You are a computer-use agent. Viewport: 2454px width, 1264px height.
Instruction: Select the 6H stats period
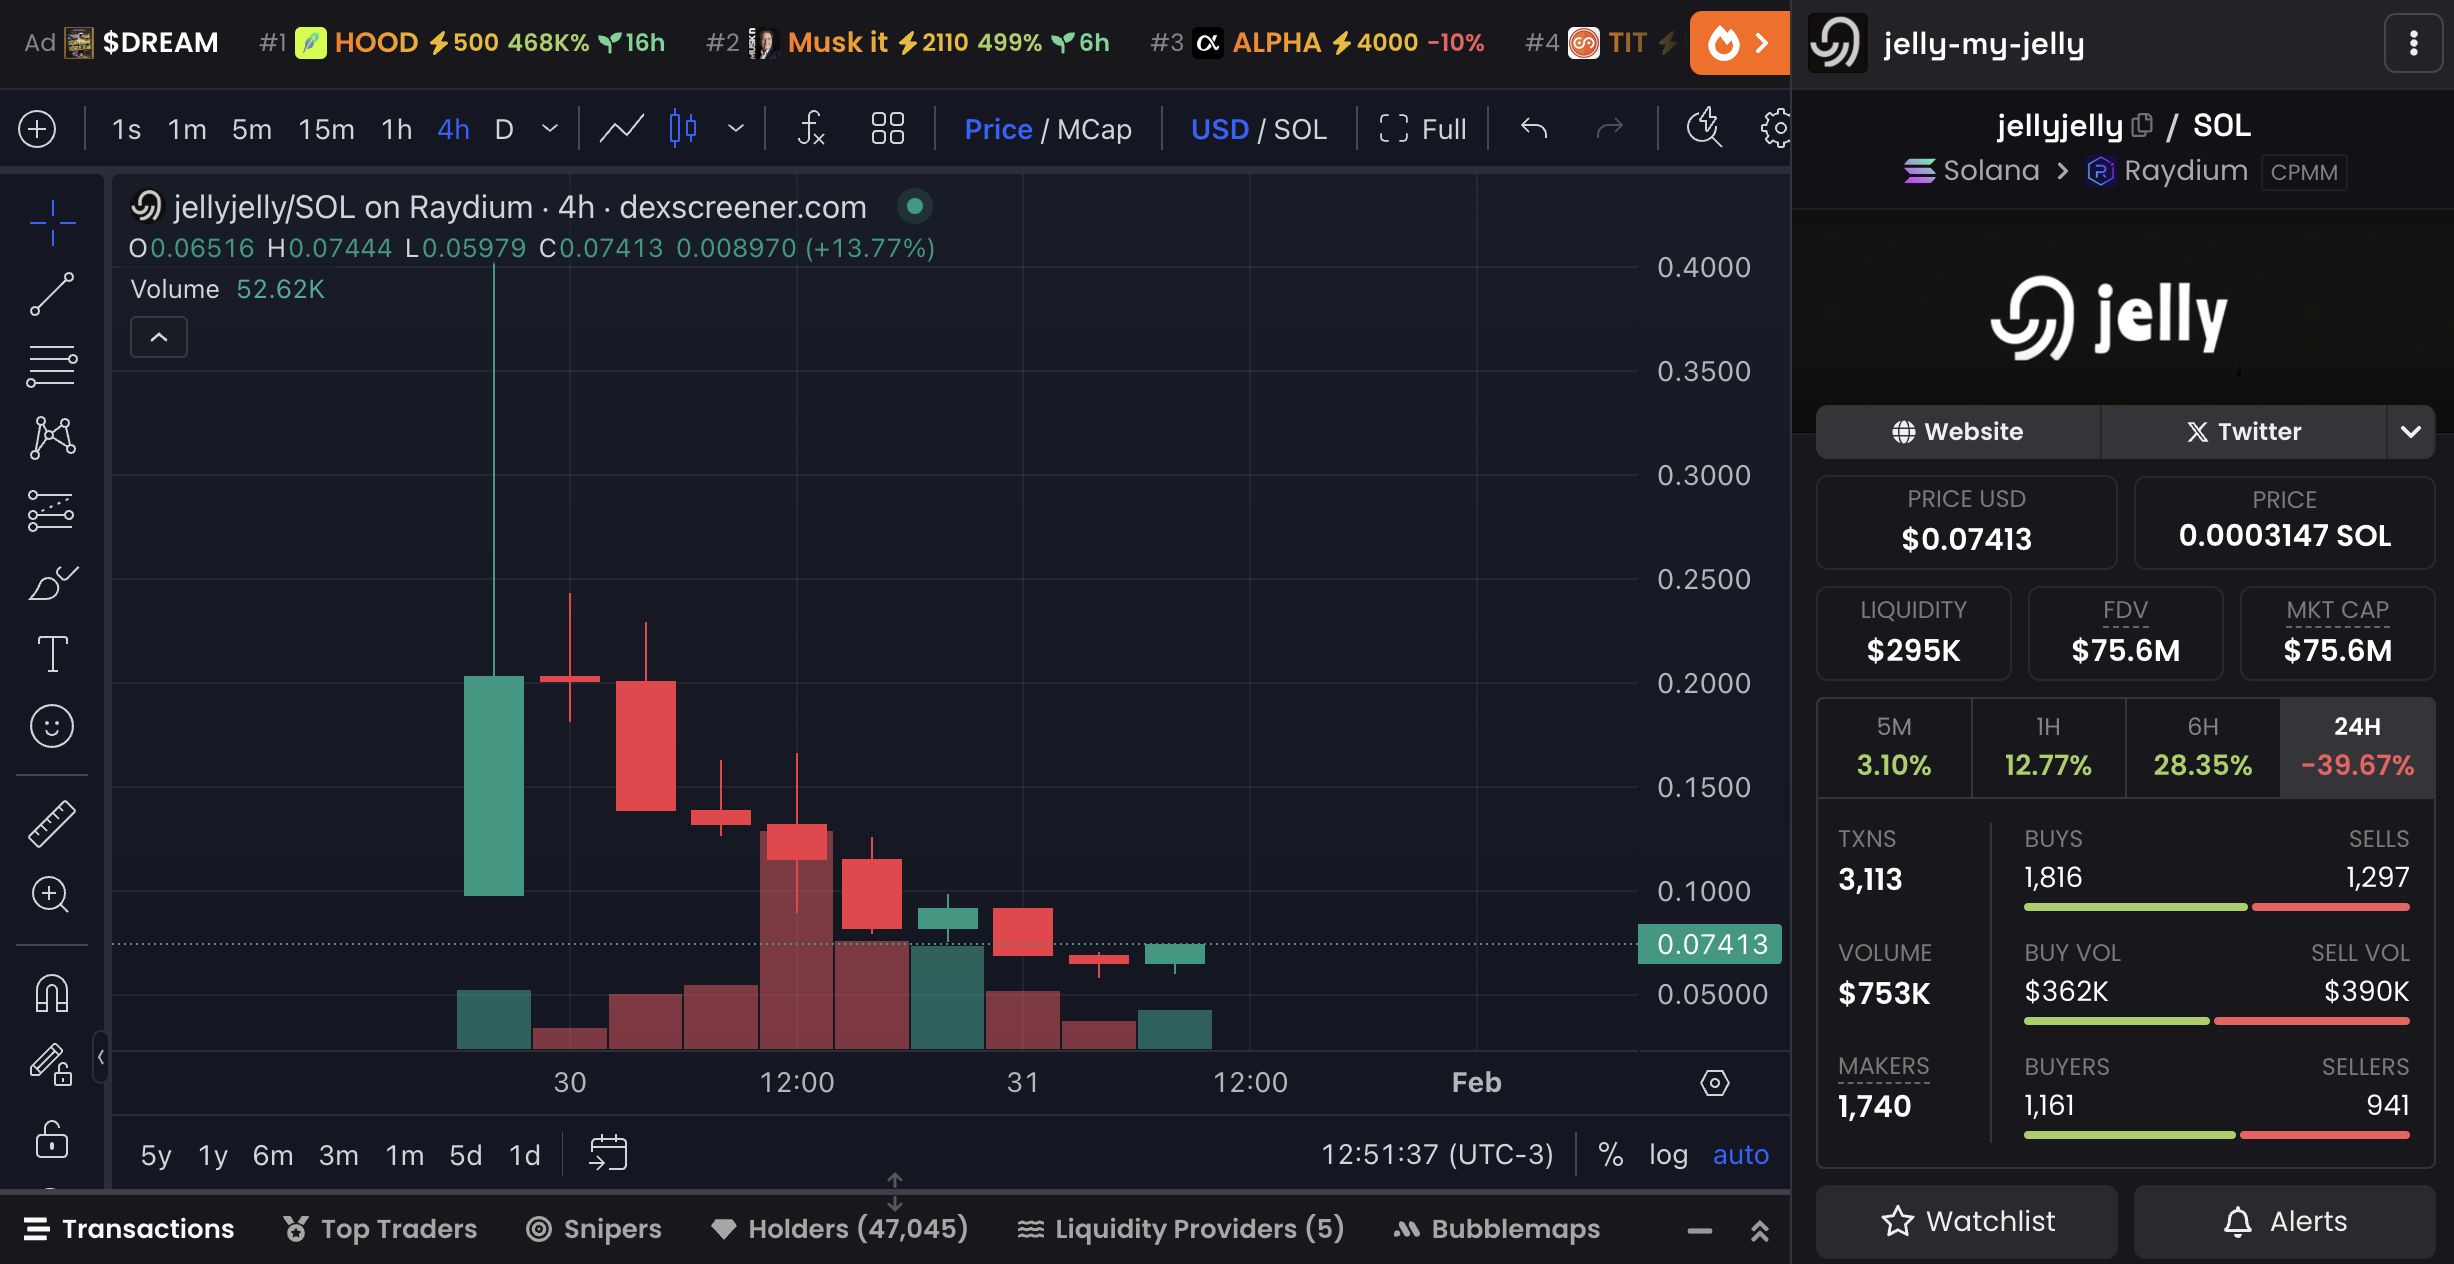click(x=2203, y=748)
